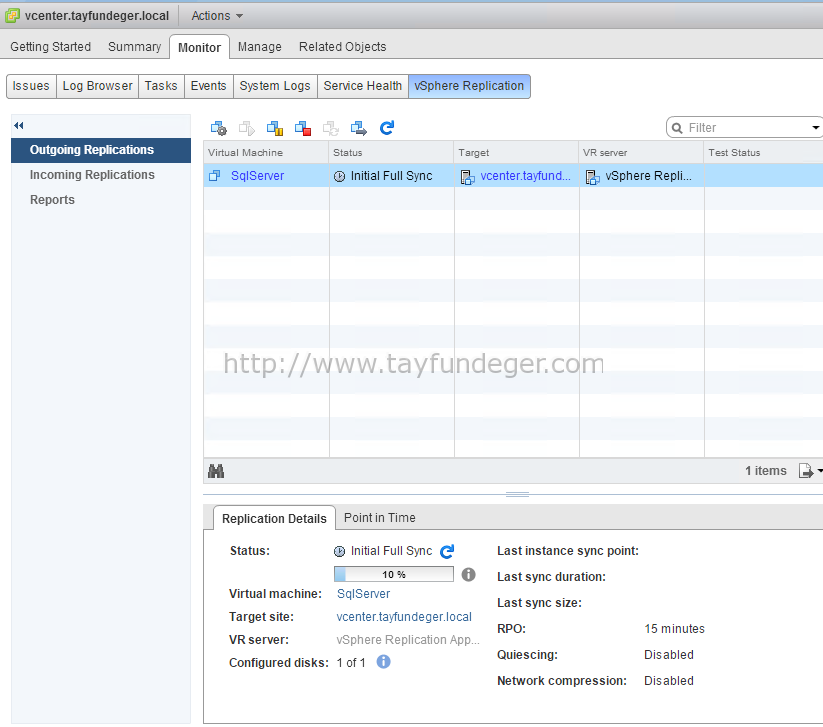823x727 pixels.
Task: Sort by Test Status column header
Action: tap(764, 152)
